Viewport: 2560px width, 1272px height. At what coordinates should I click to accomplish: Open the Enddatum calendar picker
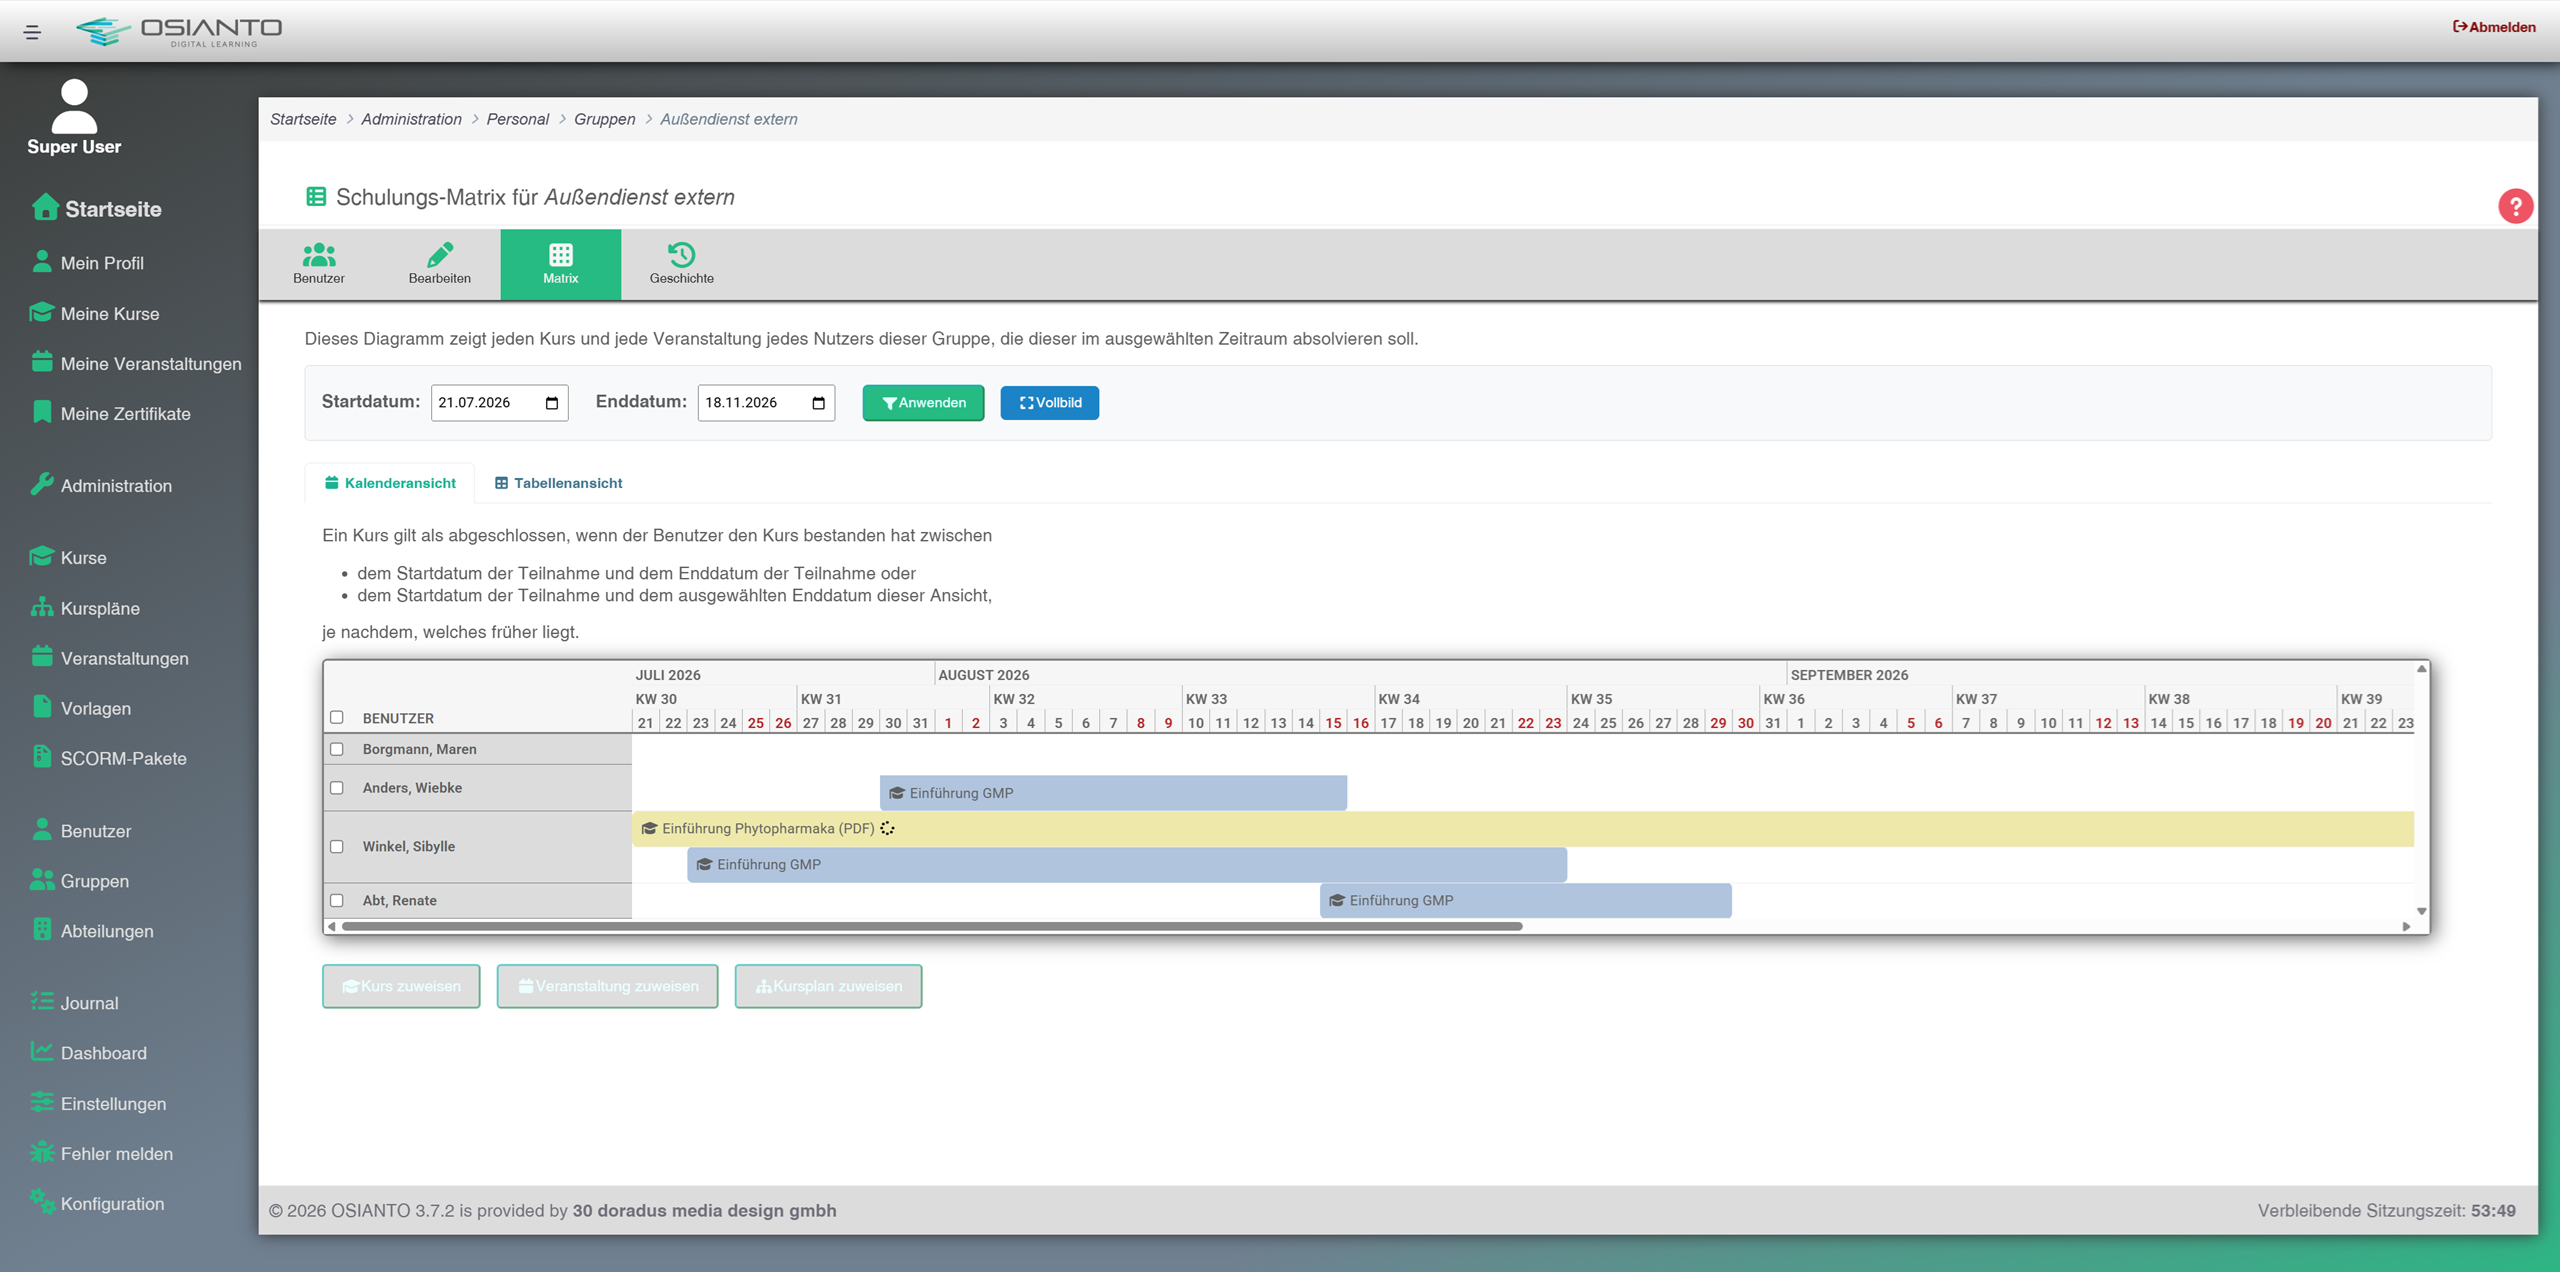click(818, 403)
